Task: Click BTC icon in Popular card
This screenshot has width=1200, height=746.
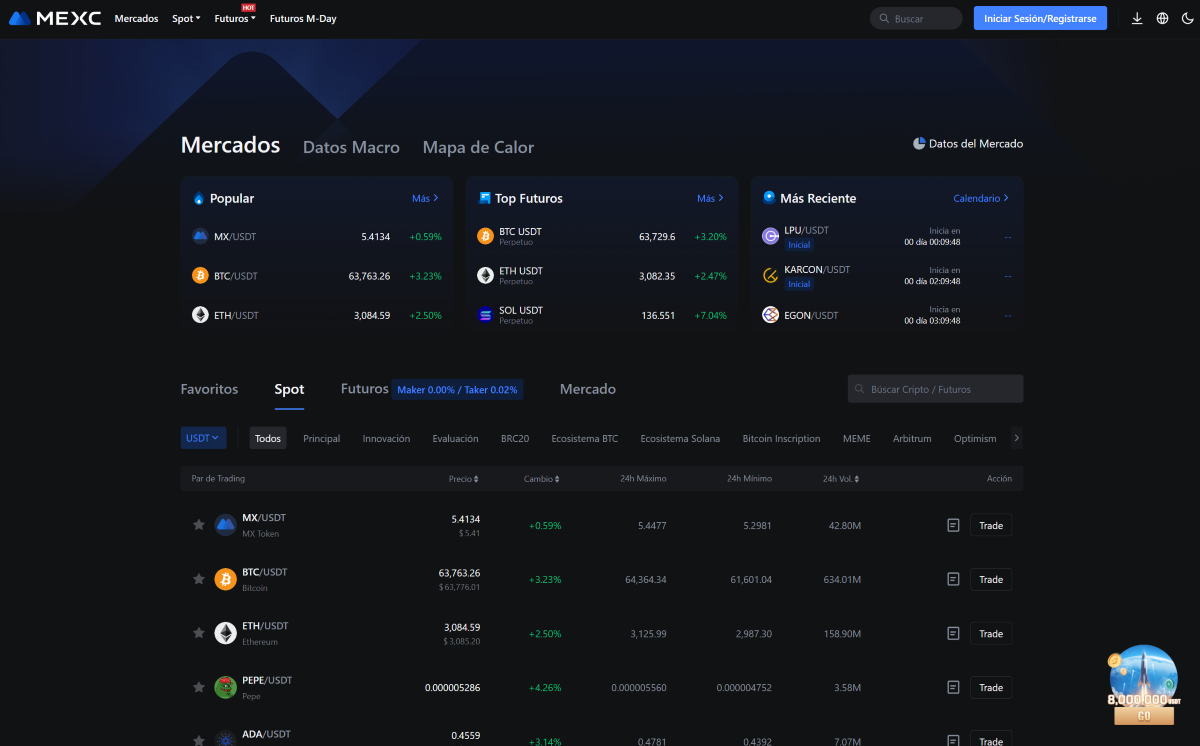Action: click(200, 275)
